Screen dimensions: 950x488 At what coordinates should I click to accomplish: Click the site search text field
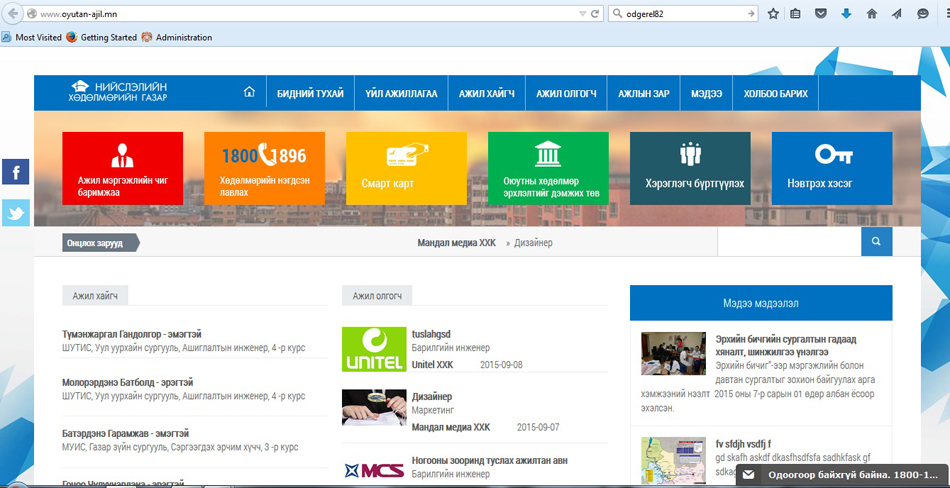coord(789,242)
